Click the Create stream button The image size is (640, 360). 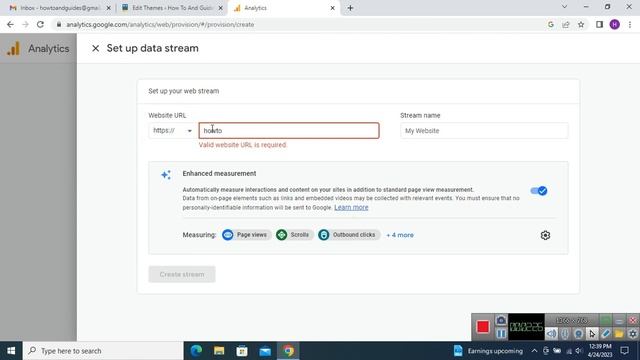pyautogui.click(x=182, y=274)
